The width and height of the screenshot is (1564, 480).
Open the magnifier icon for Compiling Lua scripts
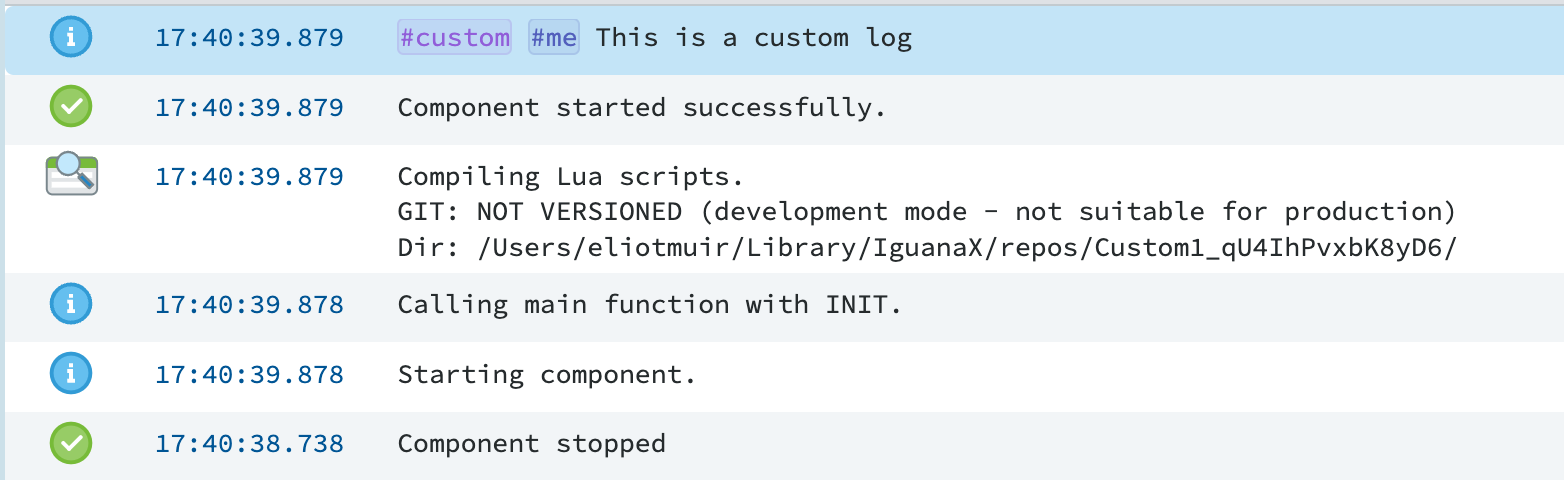(x=72, y=174)
